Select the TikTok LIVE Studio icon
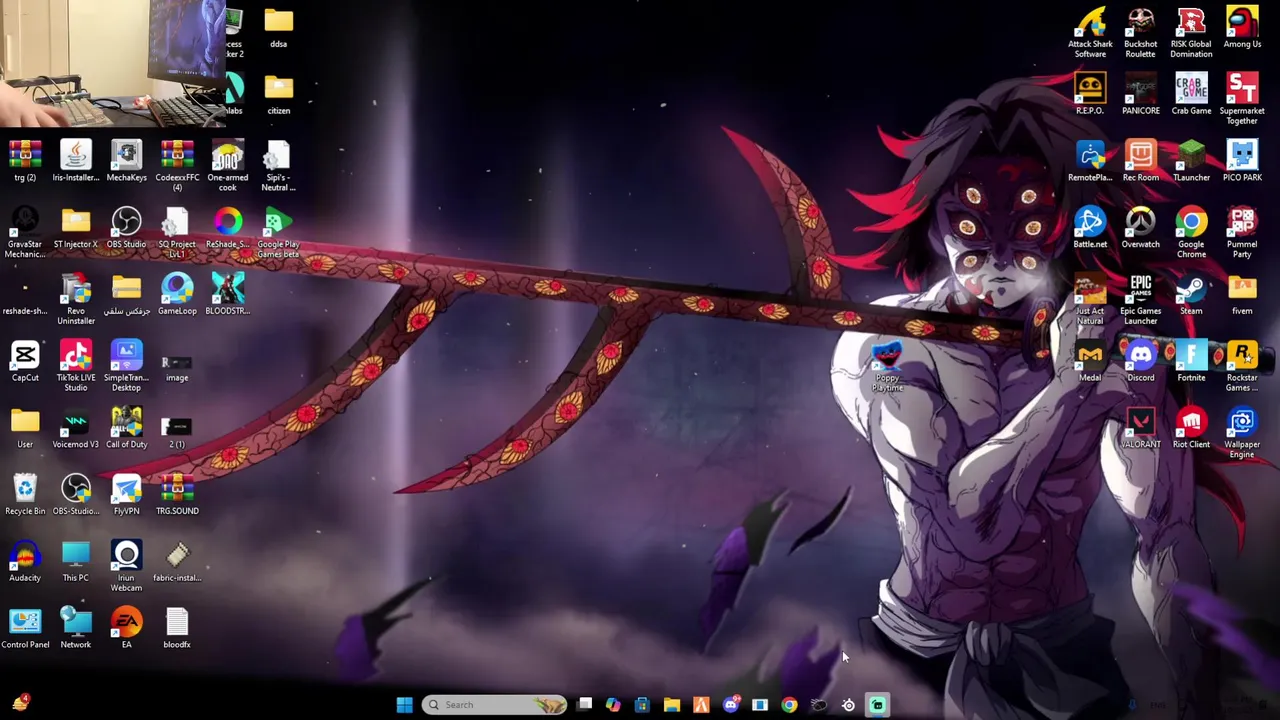1280x720 pixels. [76, 366]
